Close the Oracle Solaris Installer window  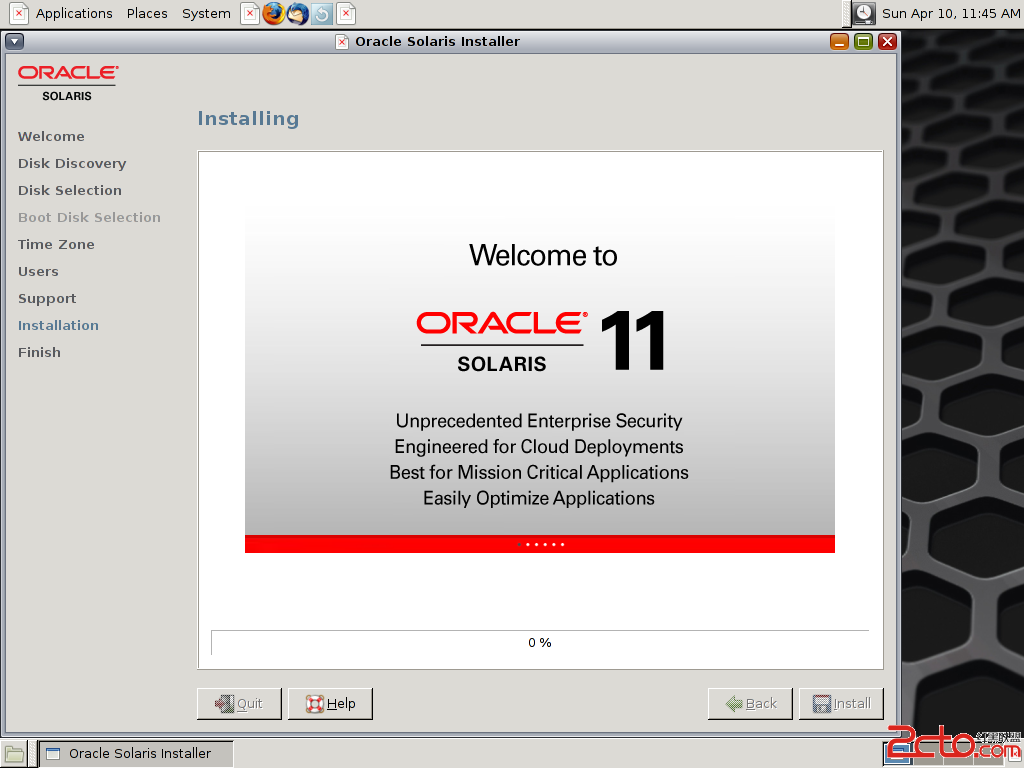pyautogui.click(x=887, y=42)
